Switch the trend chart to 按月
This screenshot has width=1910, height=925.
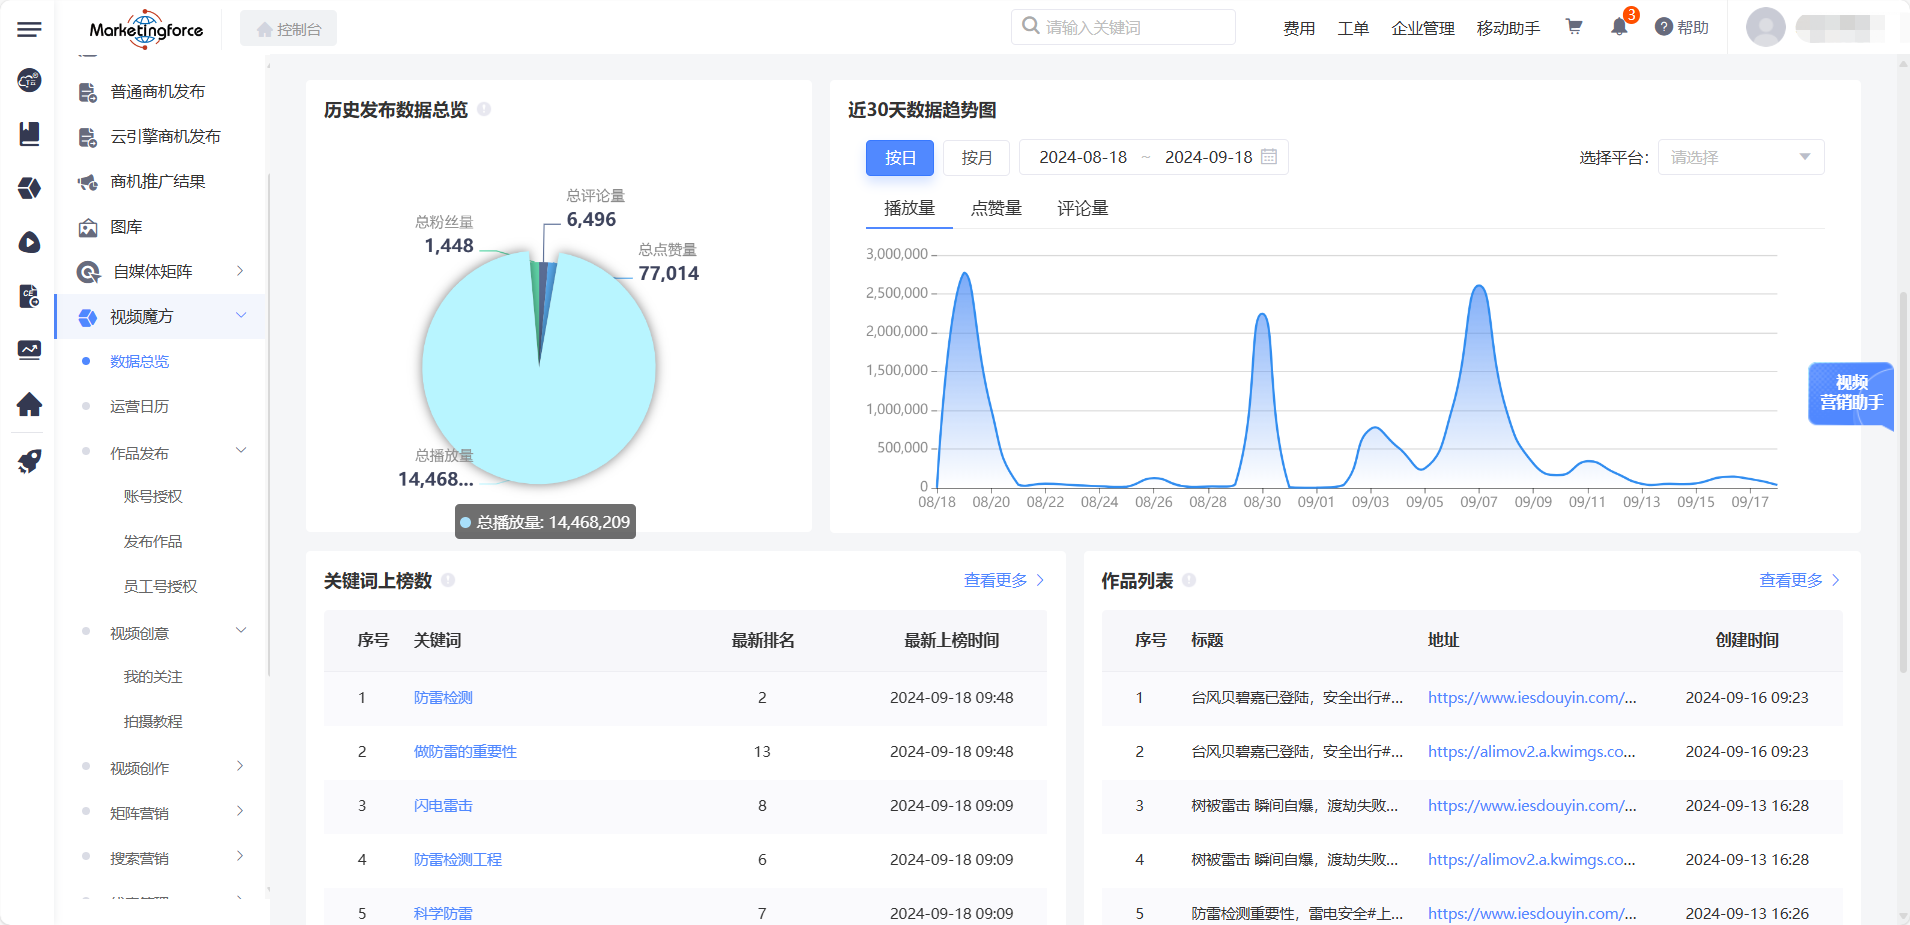click(976, 158)
